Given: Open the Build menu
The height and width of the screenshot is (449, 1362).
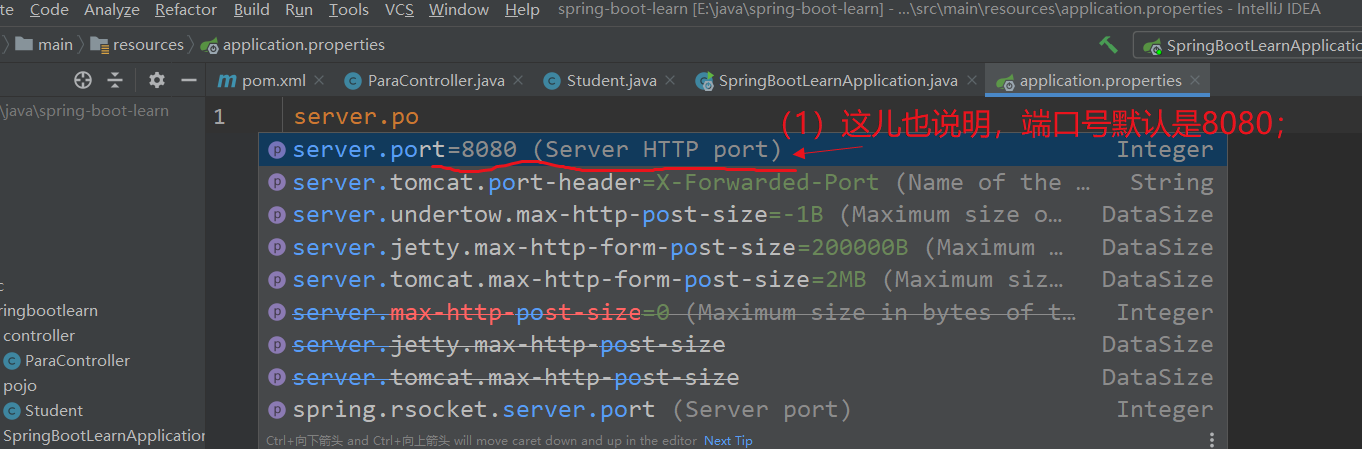Looking at the screenshot, I should [x=252, y=10].
